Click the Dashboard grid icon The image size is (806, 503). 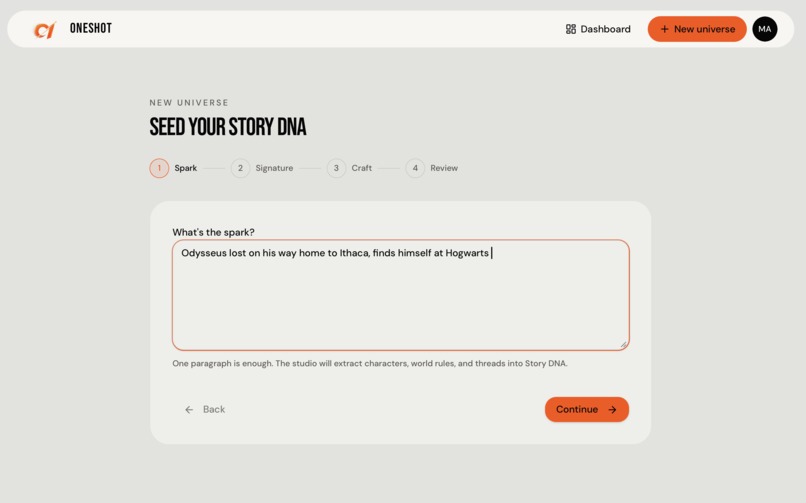point(571,29)
